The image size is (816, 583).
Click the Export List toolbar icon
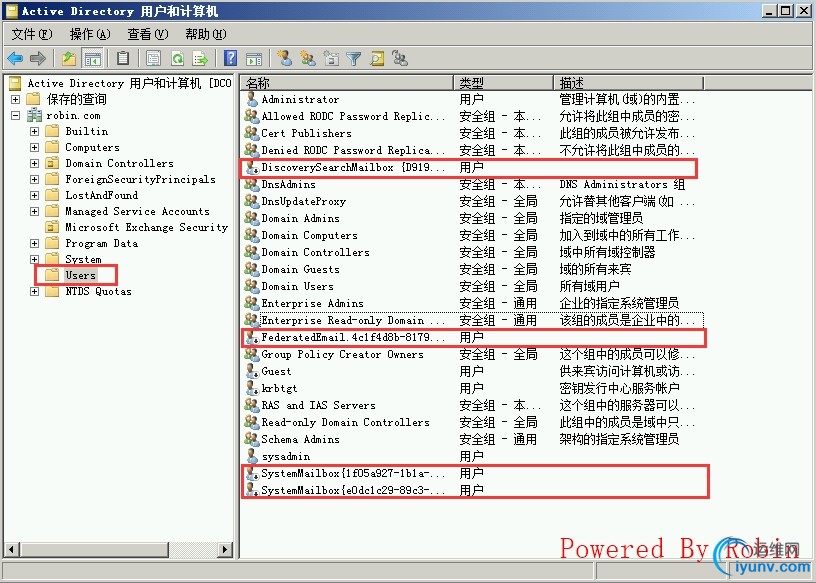pyautogui.click(x=200, y=58)
